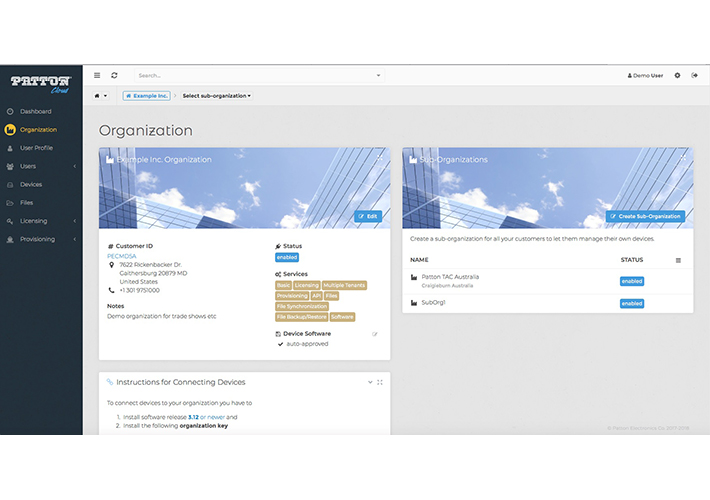Click Create Sub-Organization button
The image size is (710, 500).
pyautogui.click(x=645, y=216)
